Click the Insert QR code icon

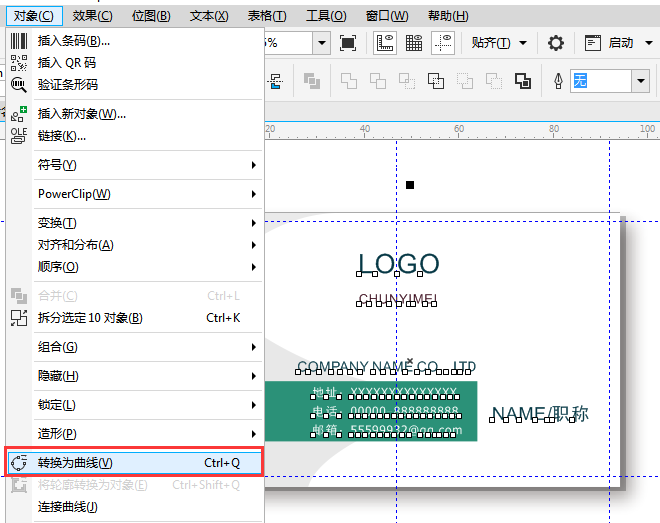19,63
